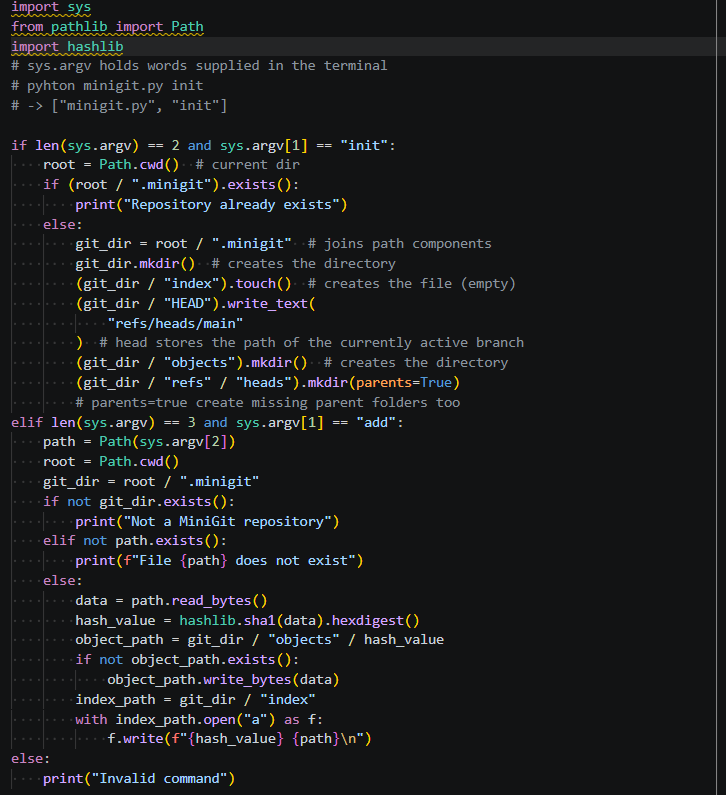This screenshot has width=726, height=795.
Task: Click the 'head stores the path' comment
Action: pyautogui.click(x=312, y=343)
